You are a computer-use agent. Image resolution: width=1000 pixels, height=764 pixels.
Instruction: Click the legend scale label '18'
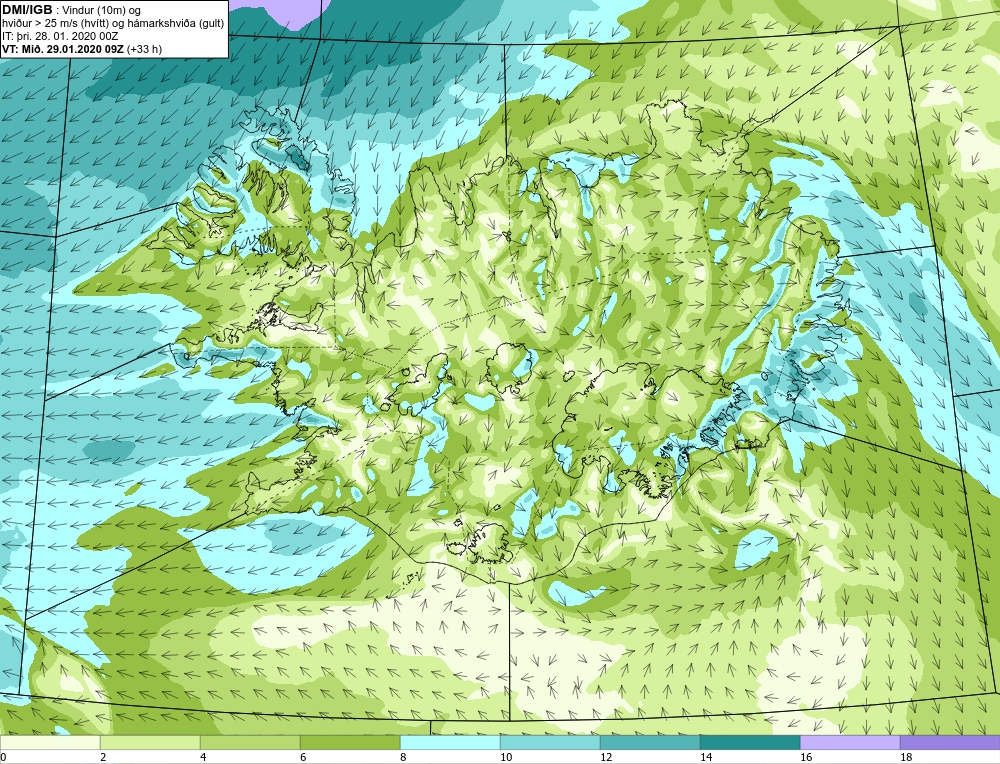click(x=906, y=757)
